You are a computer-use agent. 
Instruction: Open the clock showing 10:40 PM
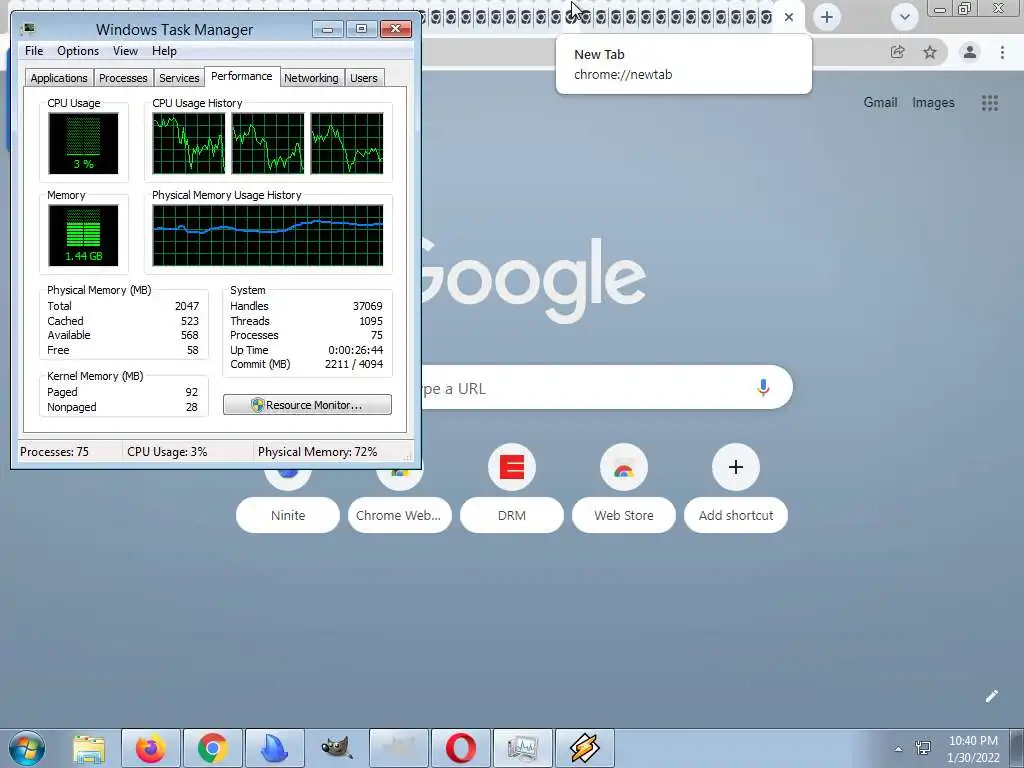coord(973,749)
